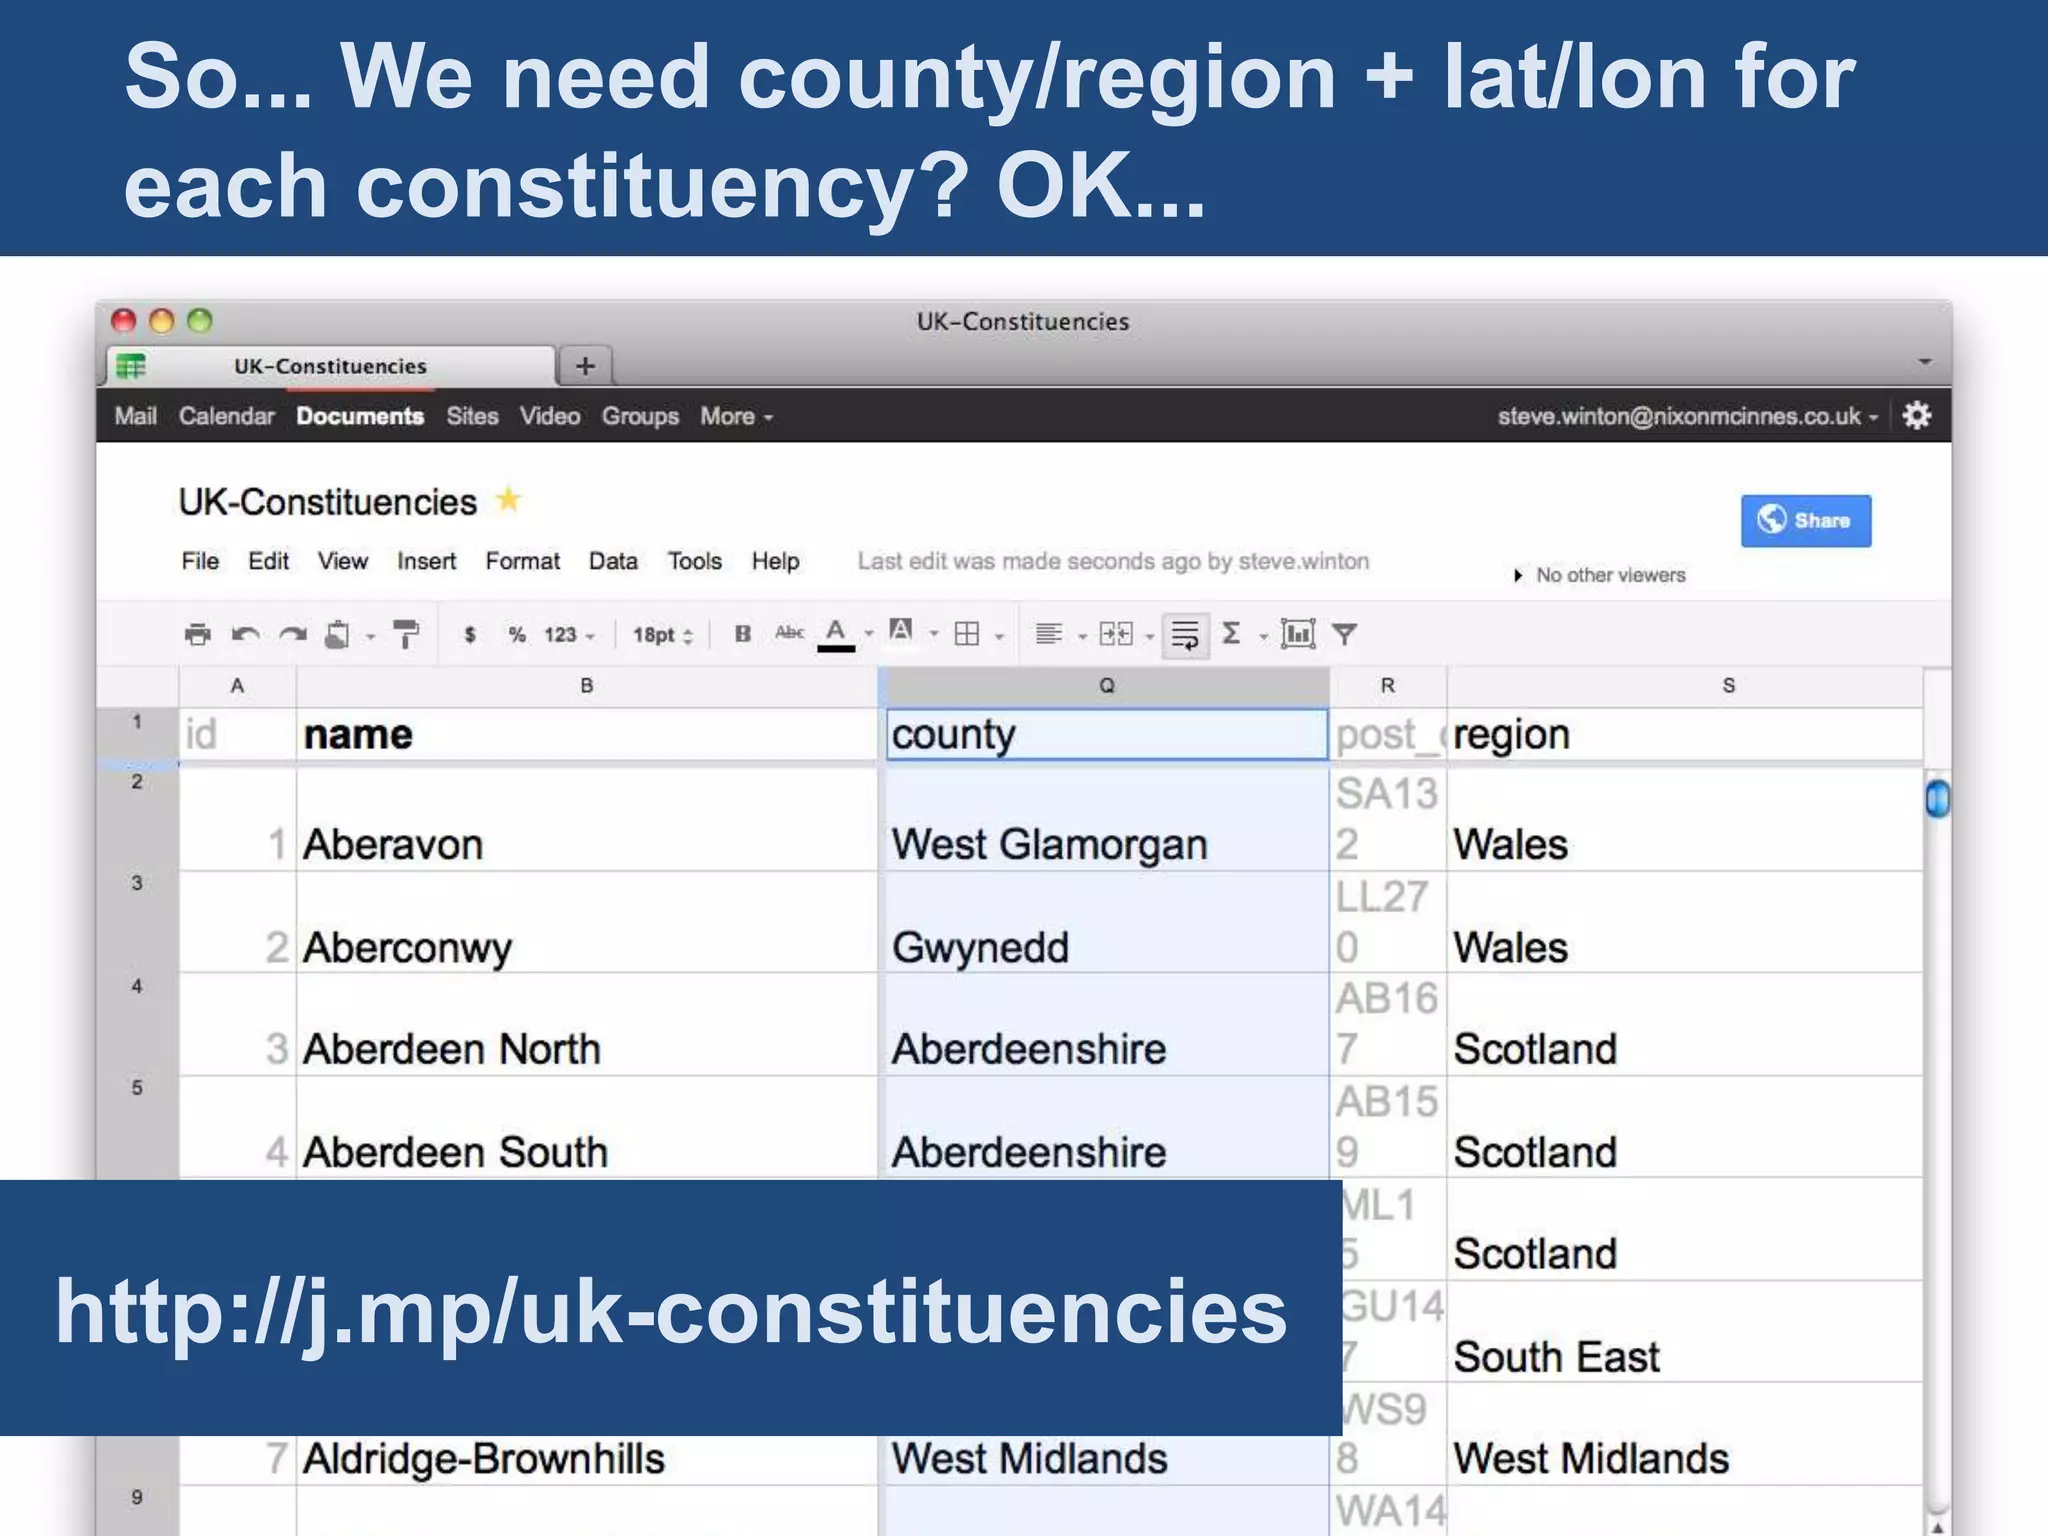Go to Mail
The width and height of the screenshot is (2048, 1536).
(135, 416)
